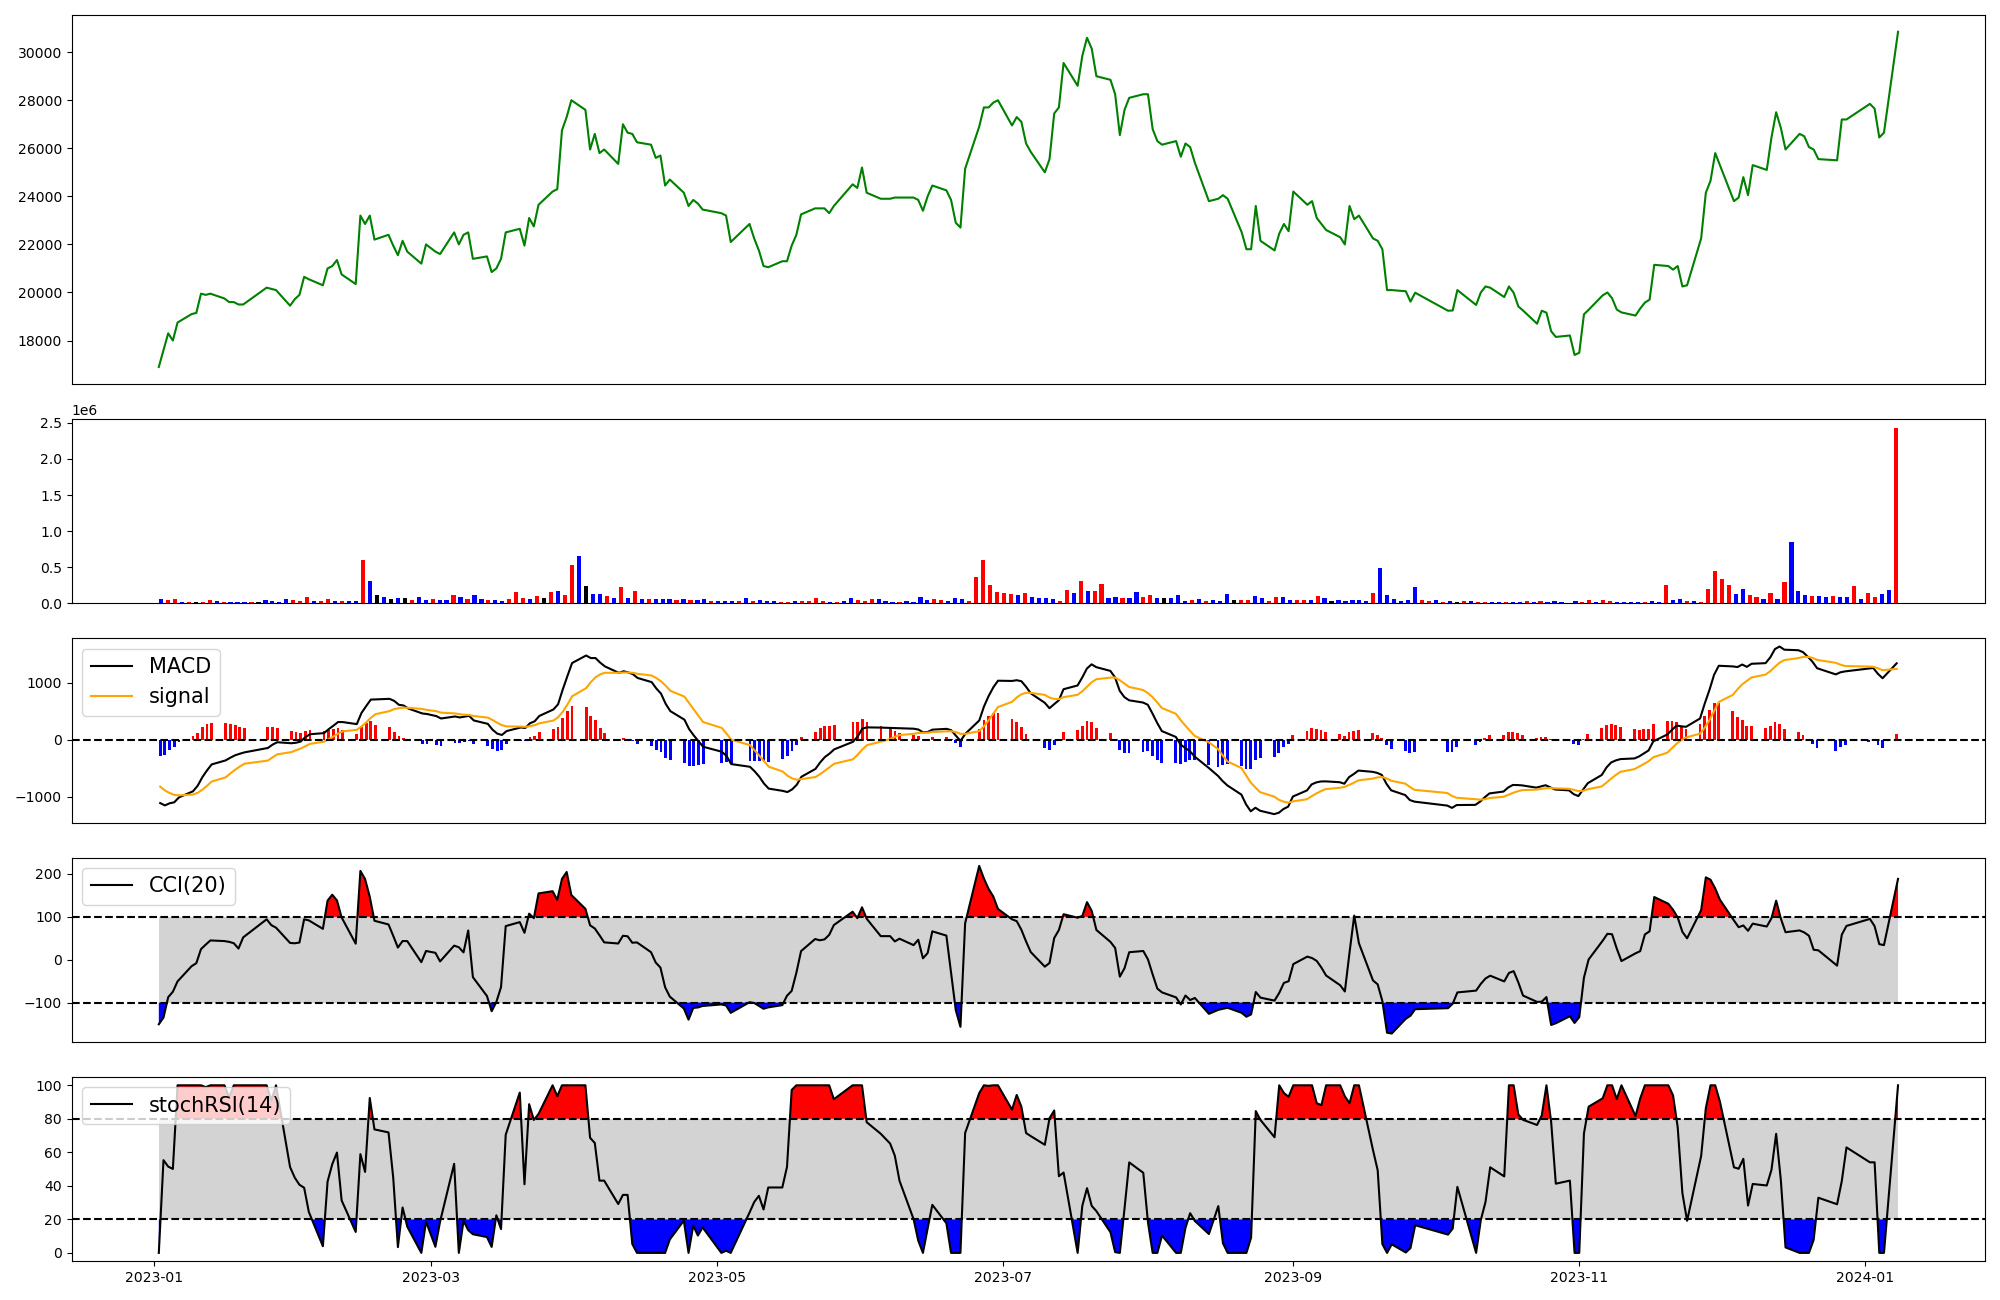This screenshot has height=1300, width=2000.
Task: Click the 2023-03 x-axis date label
Action: point(431,1277)
